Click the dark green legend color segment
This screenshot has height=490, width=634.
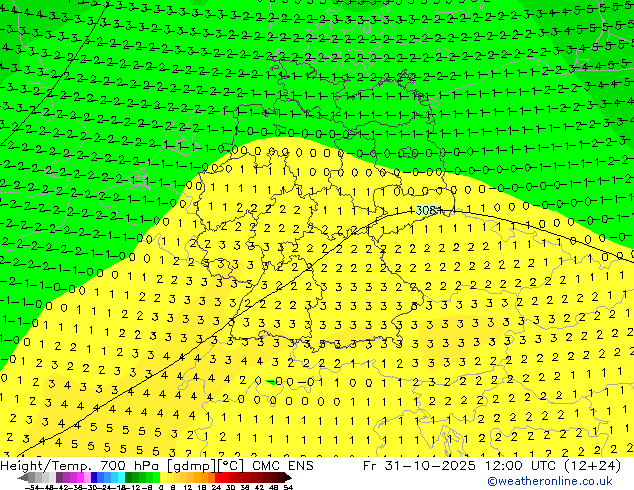click(129, 478)
